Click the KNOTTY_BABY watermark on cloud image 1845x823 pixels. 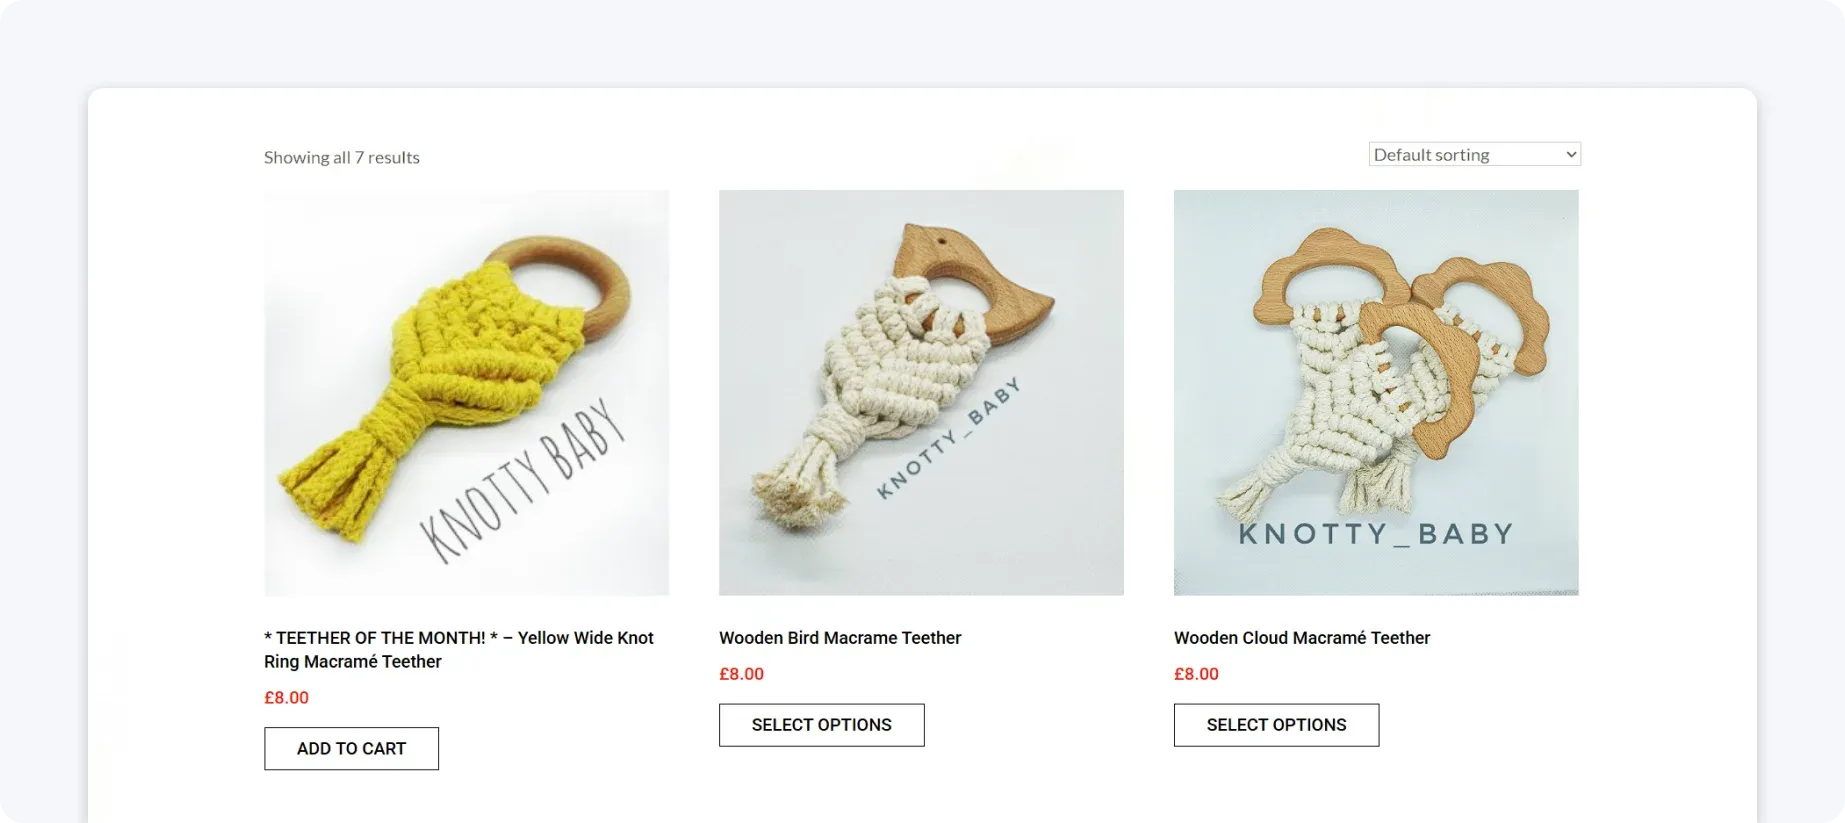pyautogui.click(x=1376, y=534)
